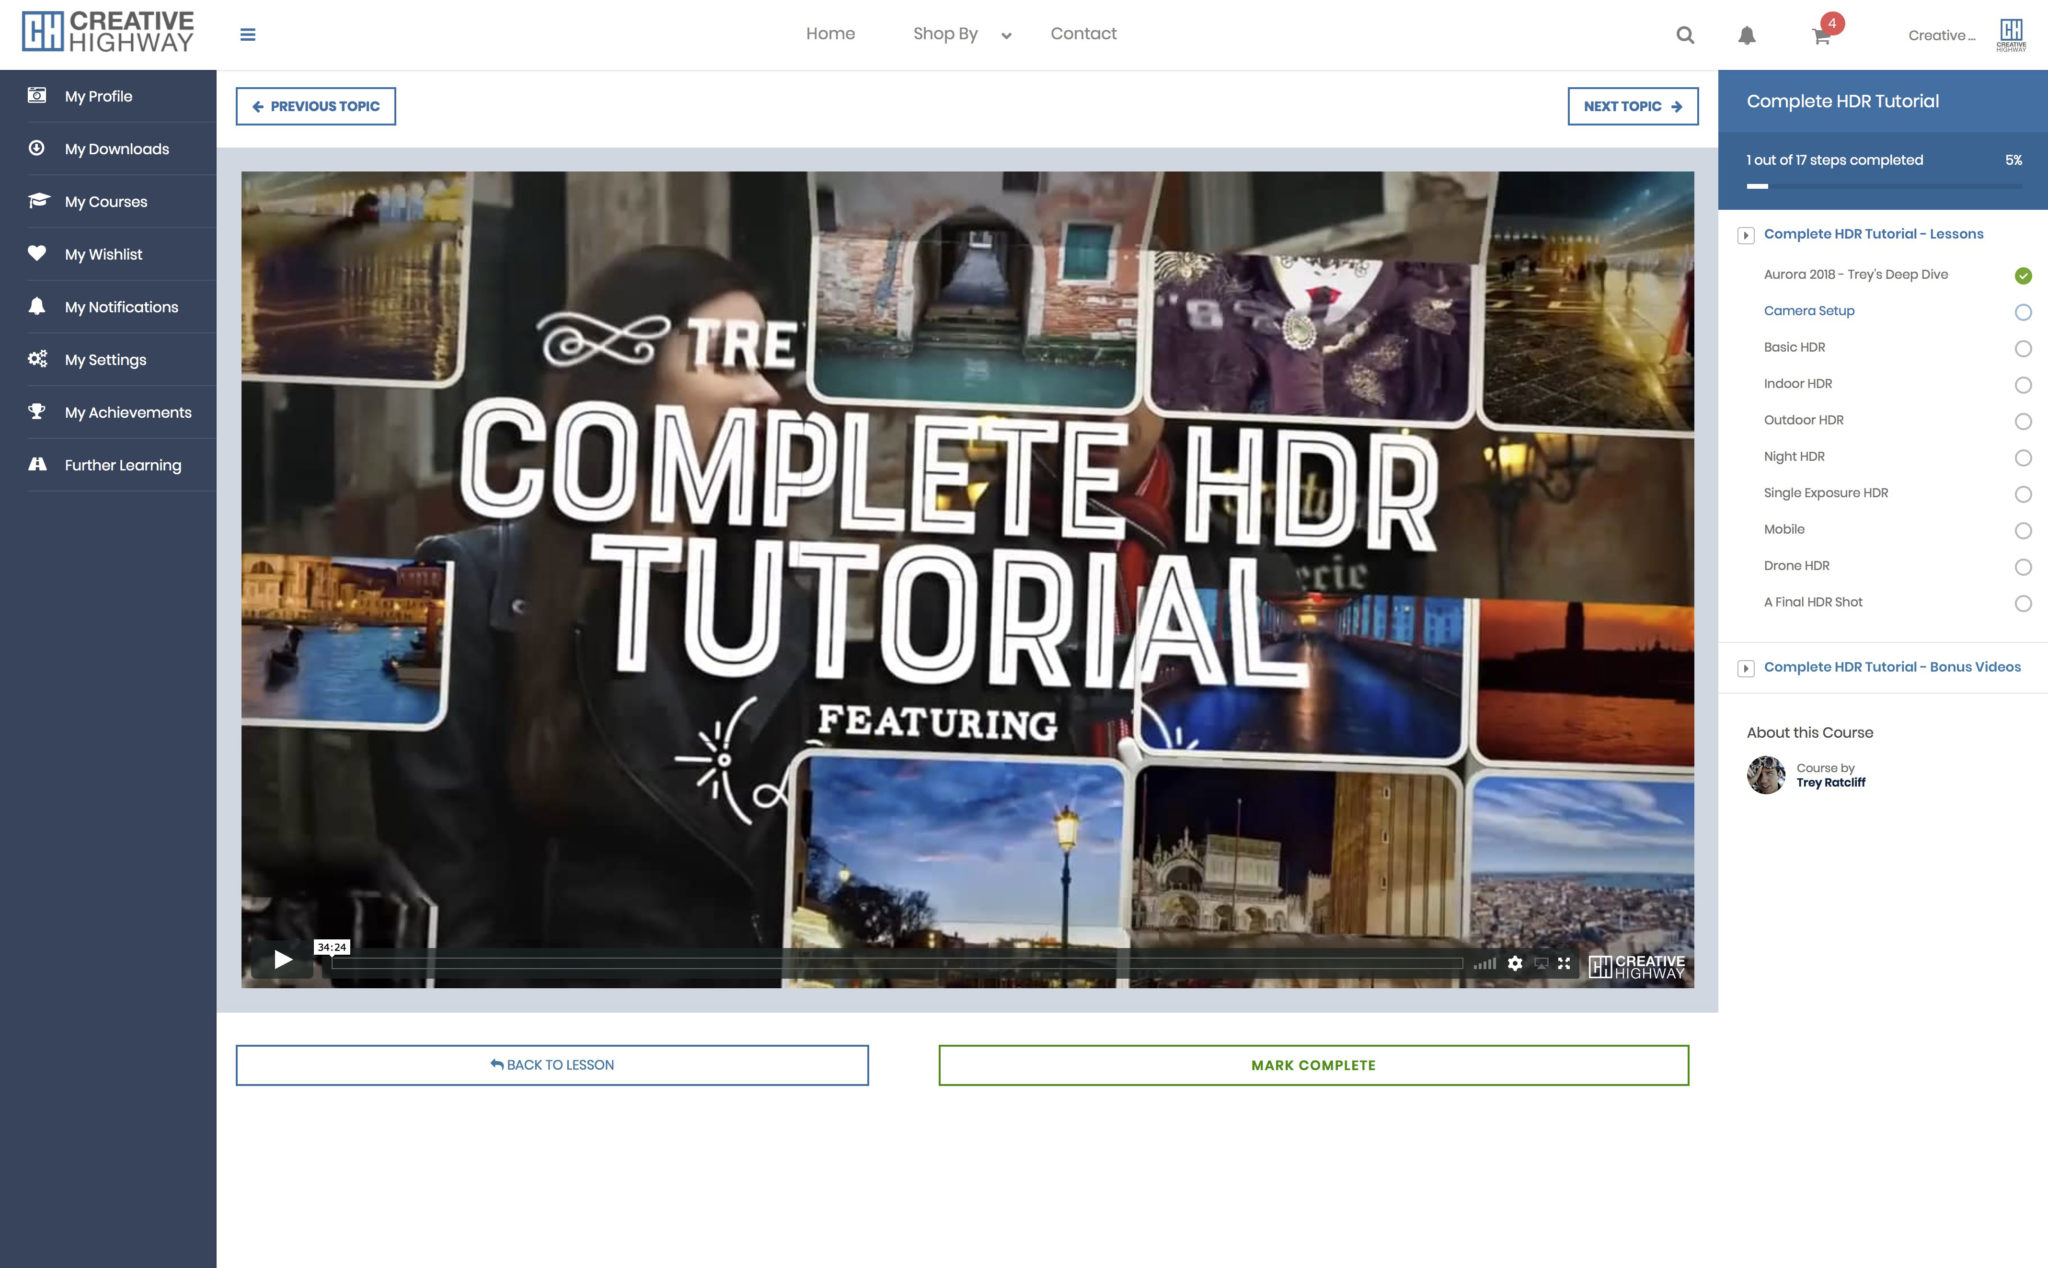This screenshot has height=1268, width=2048.
Task: Click the search magnifier icon
Action: (x=1685, y=35)
